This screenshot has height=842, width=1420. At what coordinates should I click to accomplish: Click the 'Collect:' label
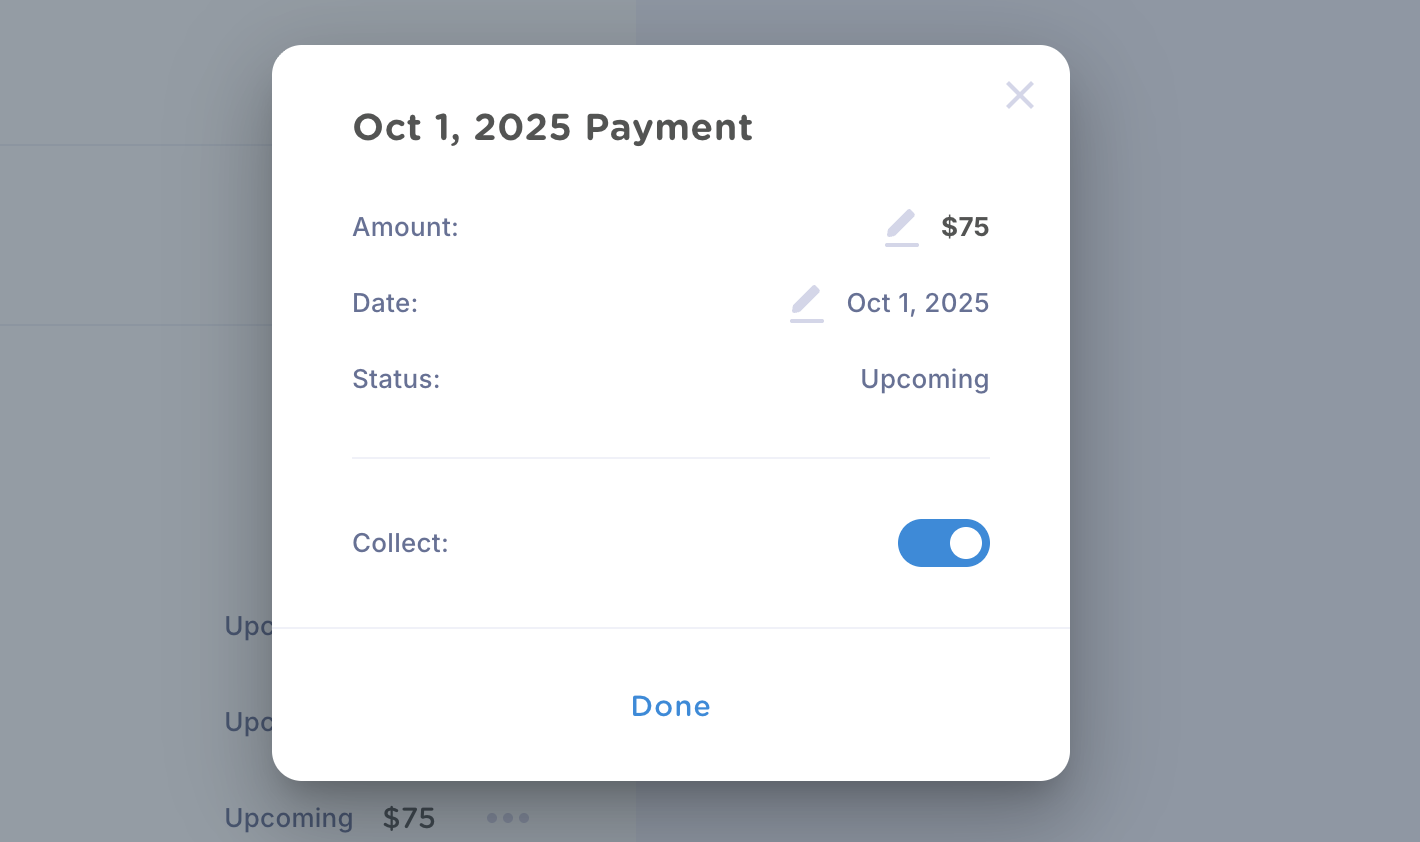tap(400, 543)
